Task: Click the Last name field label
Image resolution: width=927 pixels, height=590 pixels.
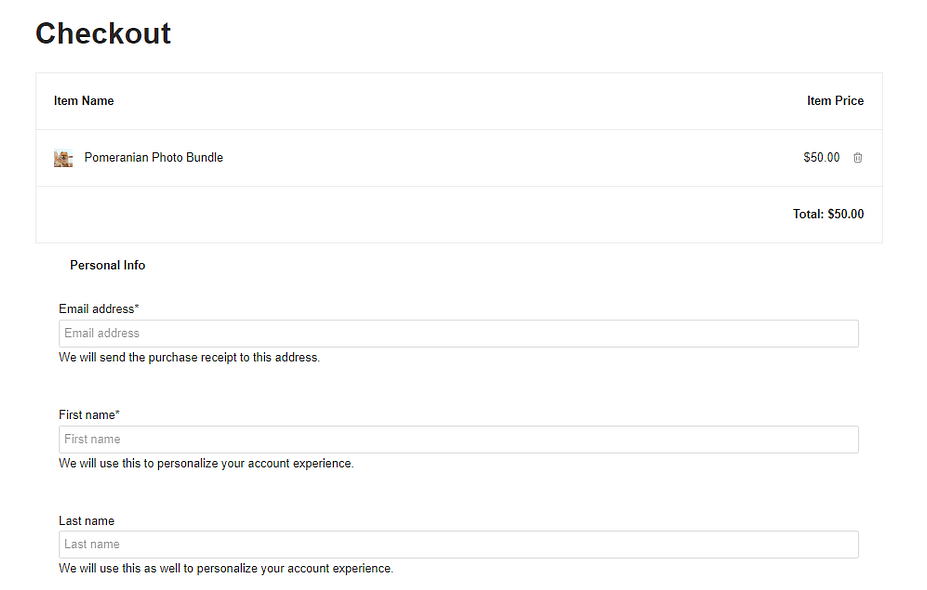Action: point(86,521)
